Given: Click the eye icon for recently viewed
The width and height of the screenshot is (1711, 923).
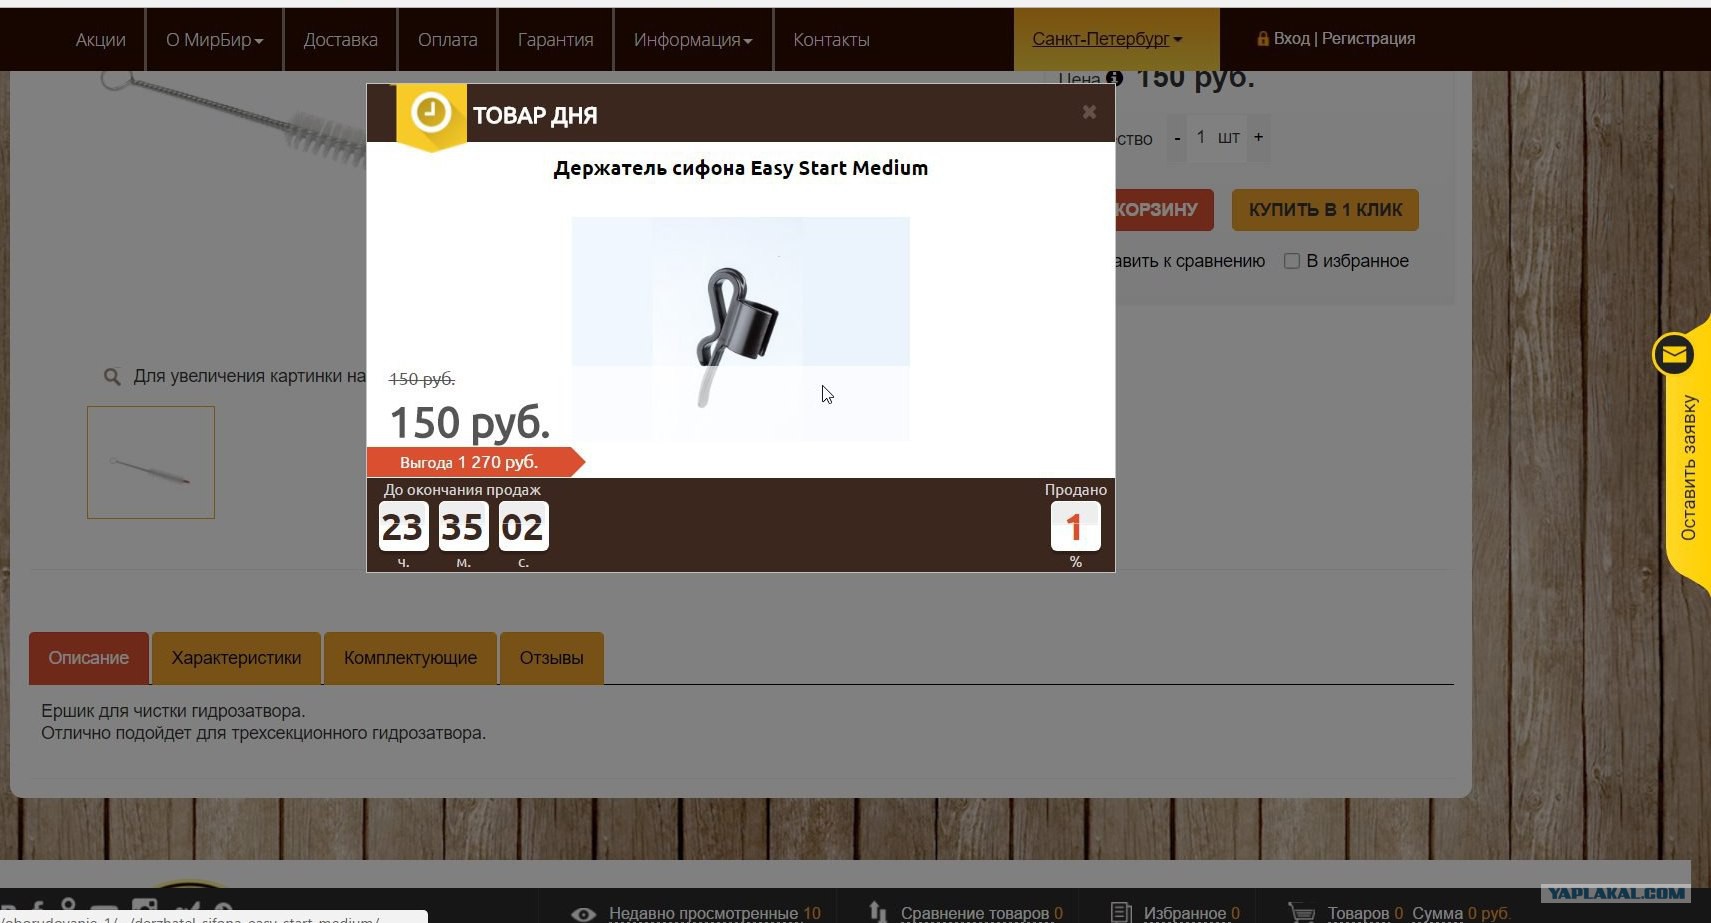Looking at the screenshot, I should (x=583, y=914).
